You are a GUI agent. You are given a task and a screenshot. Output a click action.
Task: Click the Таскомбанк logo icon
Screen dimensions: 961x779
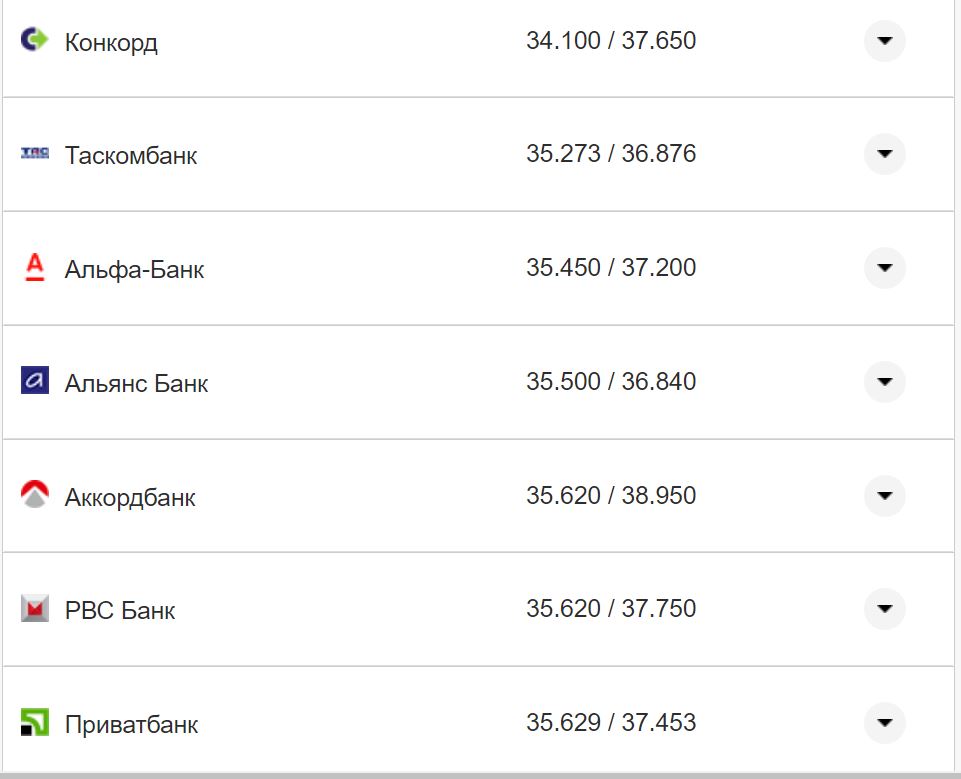click(35, 153)
